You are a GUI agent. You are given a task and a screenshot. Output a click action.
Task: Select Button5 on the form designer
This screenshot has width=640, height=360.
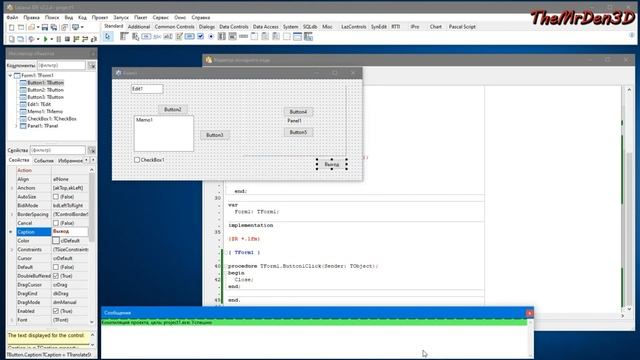pyautogui.click(x=298, y=132)
